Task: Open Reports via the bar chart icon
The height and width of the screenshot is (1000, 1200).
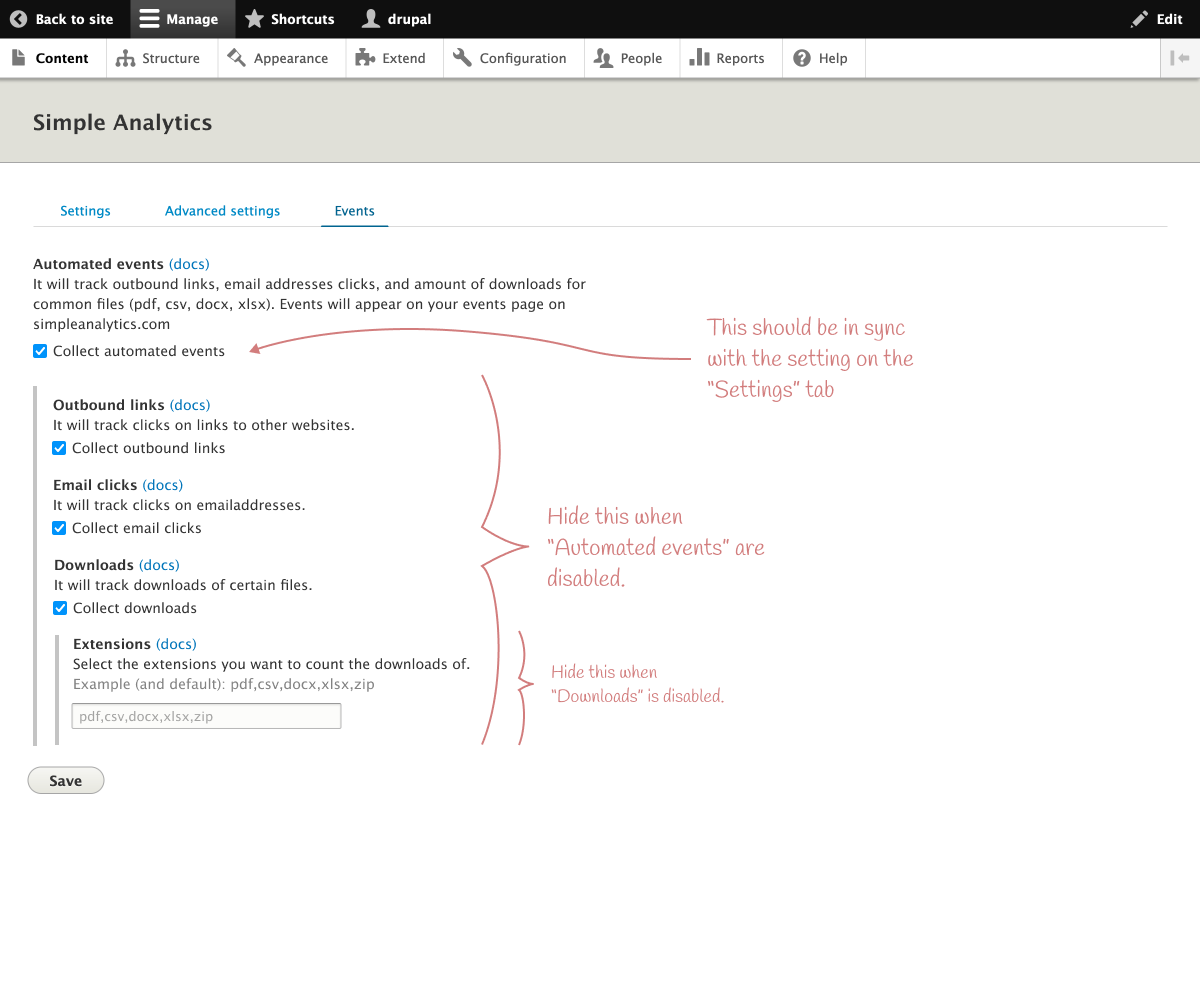Action: coord(700,58)
